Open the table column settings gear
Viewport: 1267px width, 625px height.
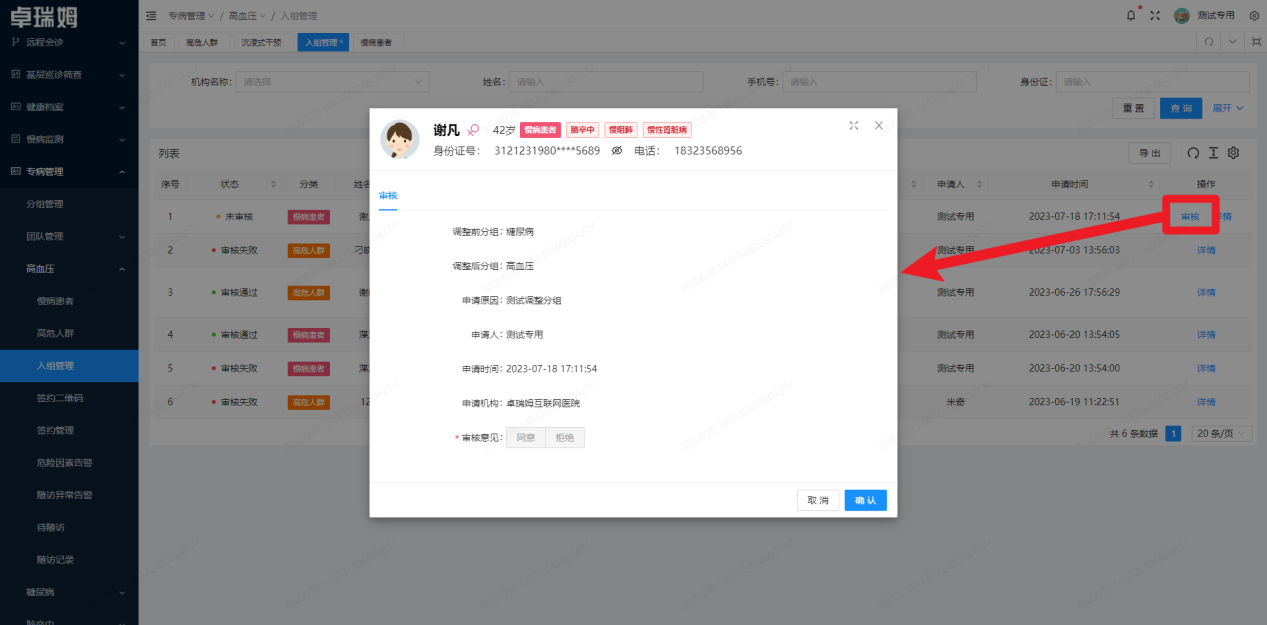point(1233,153)
